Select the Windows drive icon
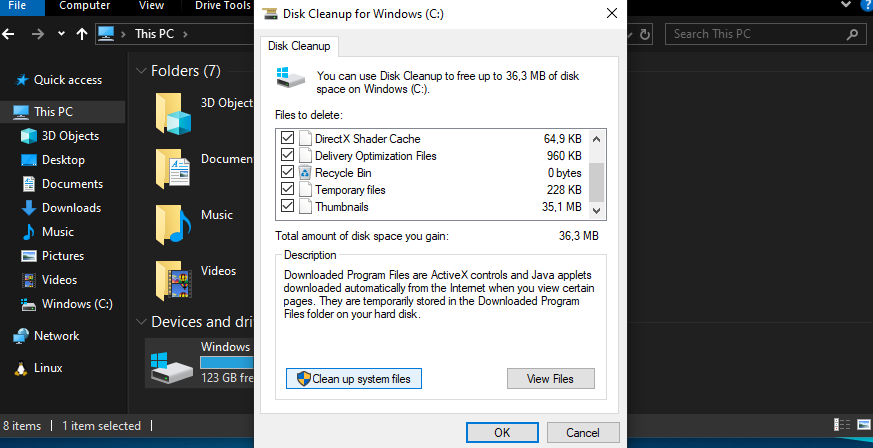873x448 pixels. tap(171, 366)
